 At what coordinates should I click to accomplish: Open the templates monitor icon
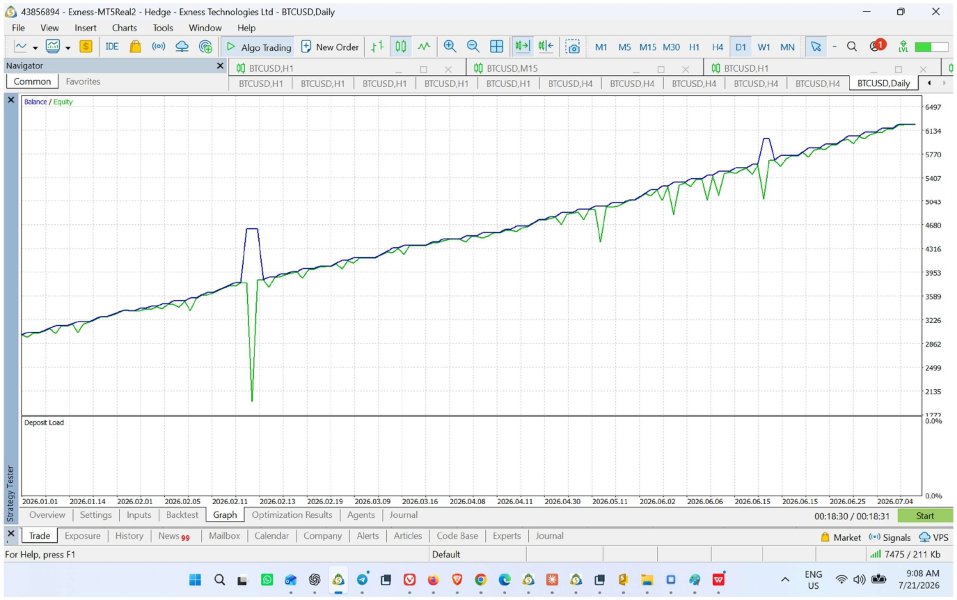(53, 46)
